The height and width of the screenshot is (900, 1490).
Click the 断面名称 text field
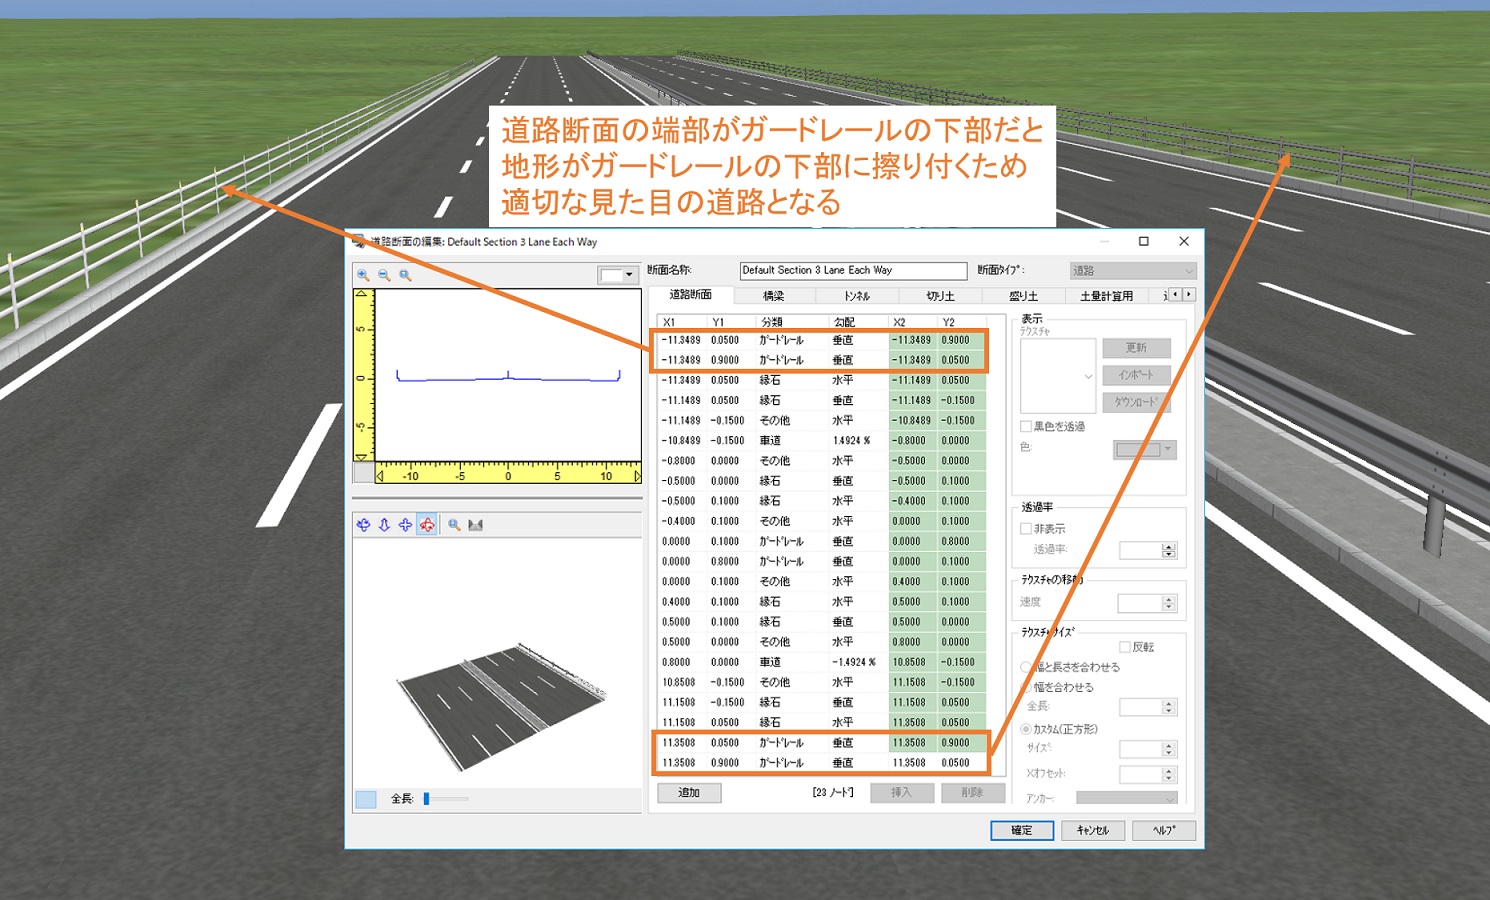[x=852, y=271]
